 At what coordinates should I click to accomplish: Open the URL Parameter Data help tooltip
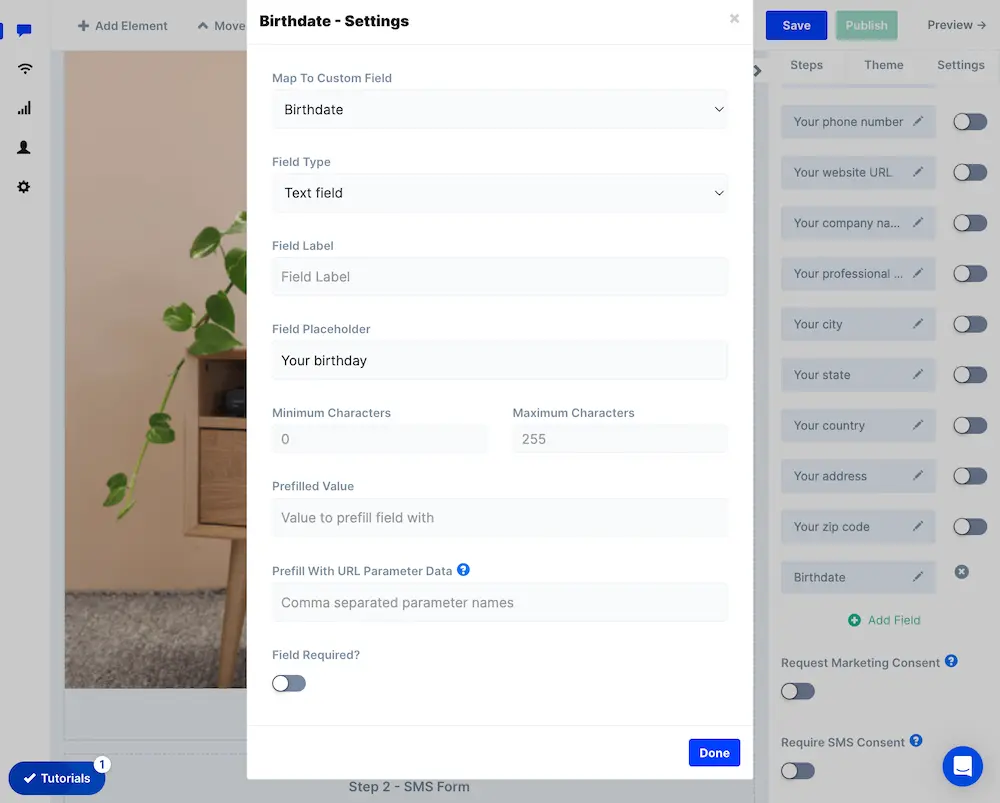click(463, 570)
